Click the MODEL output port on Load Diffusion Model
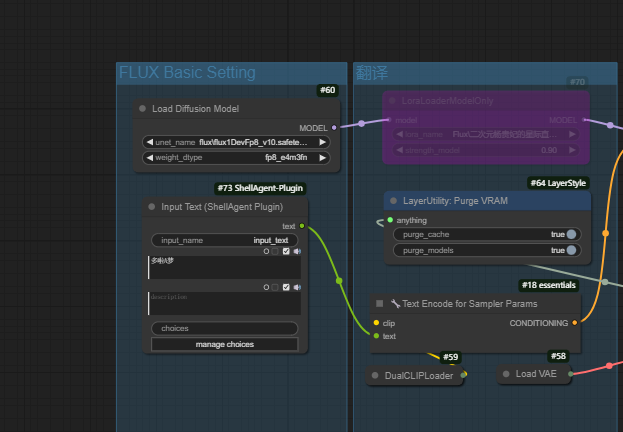Screen dimensions: 623x432 334,128
